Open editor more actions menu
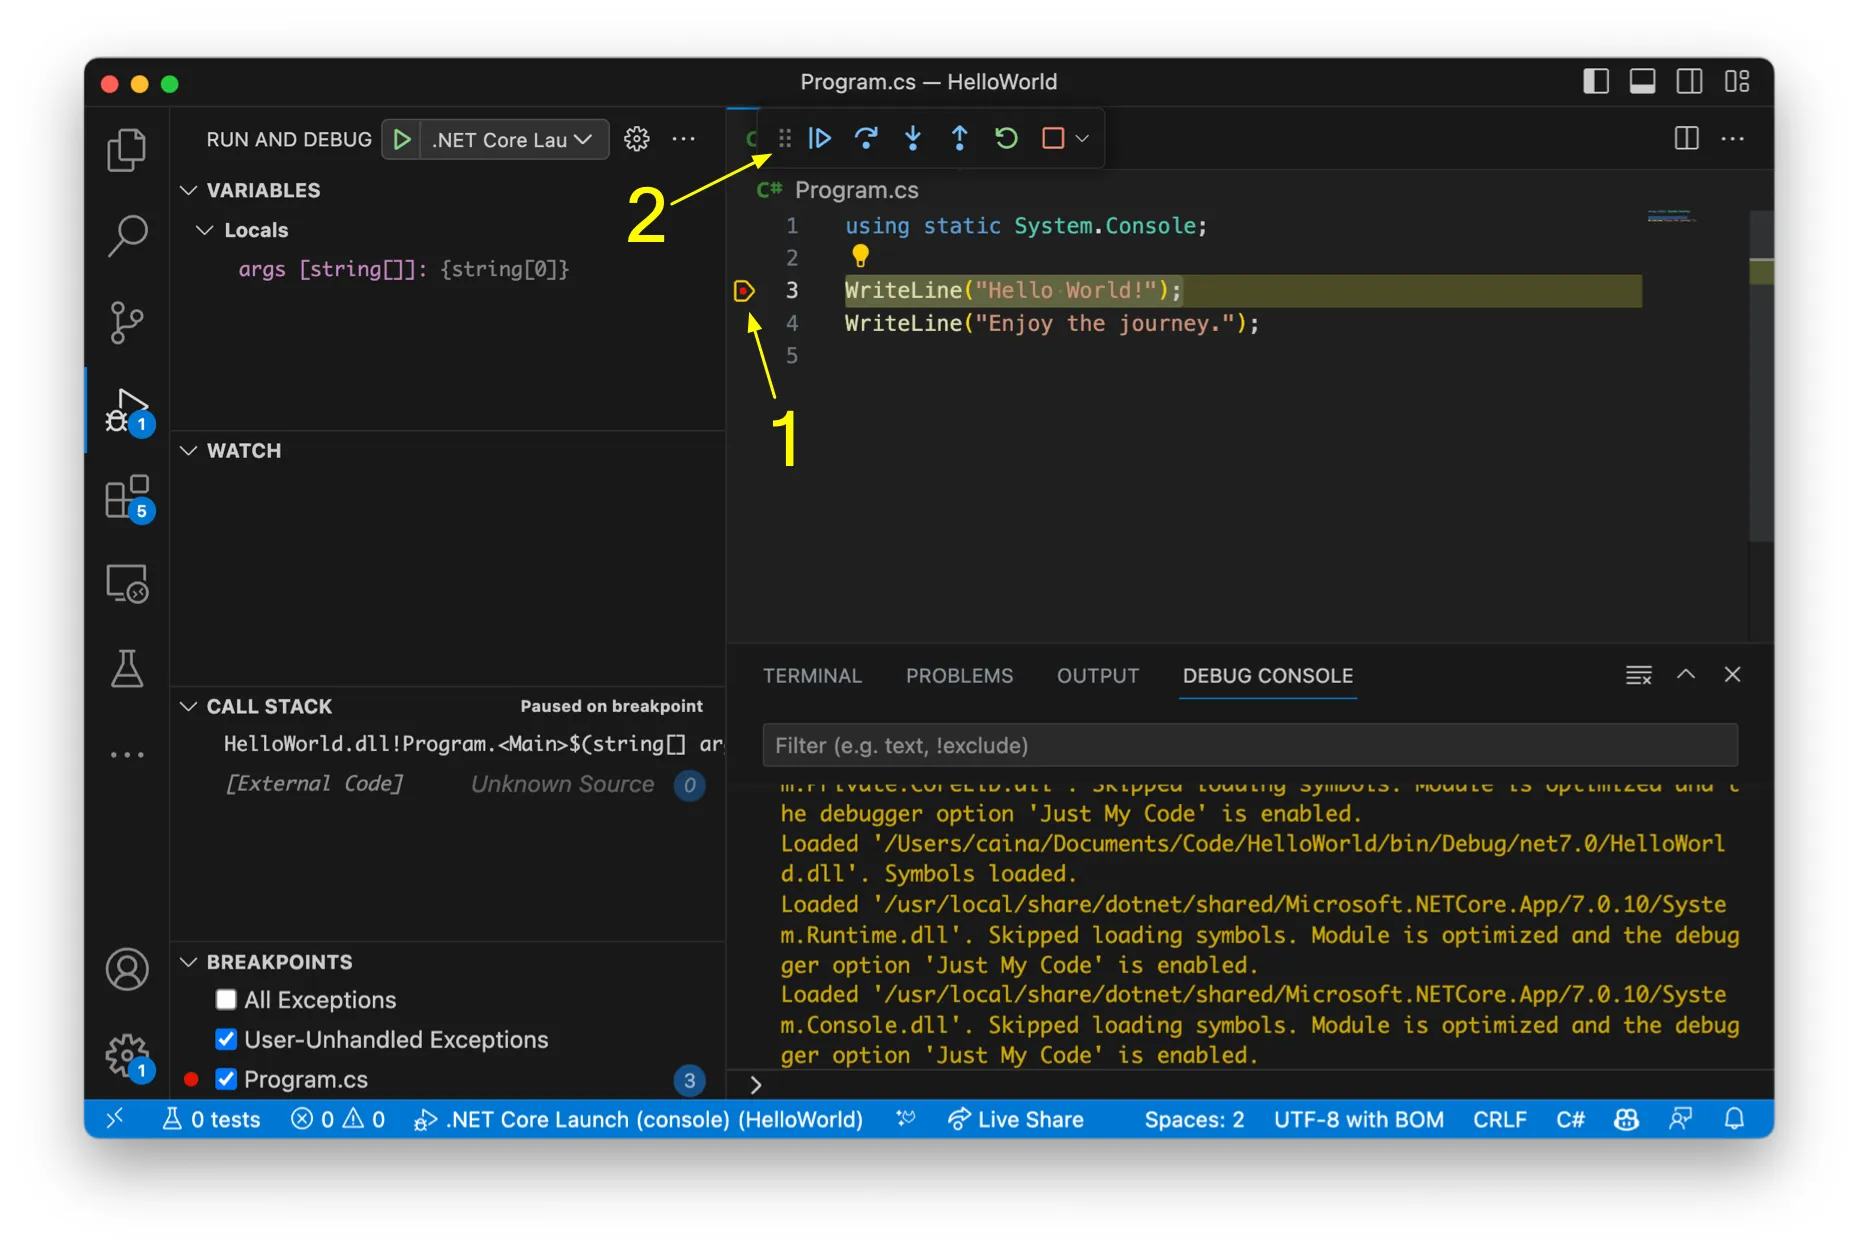1858x1249 pixels. (1733, 138)
